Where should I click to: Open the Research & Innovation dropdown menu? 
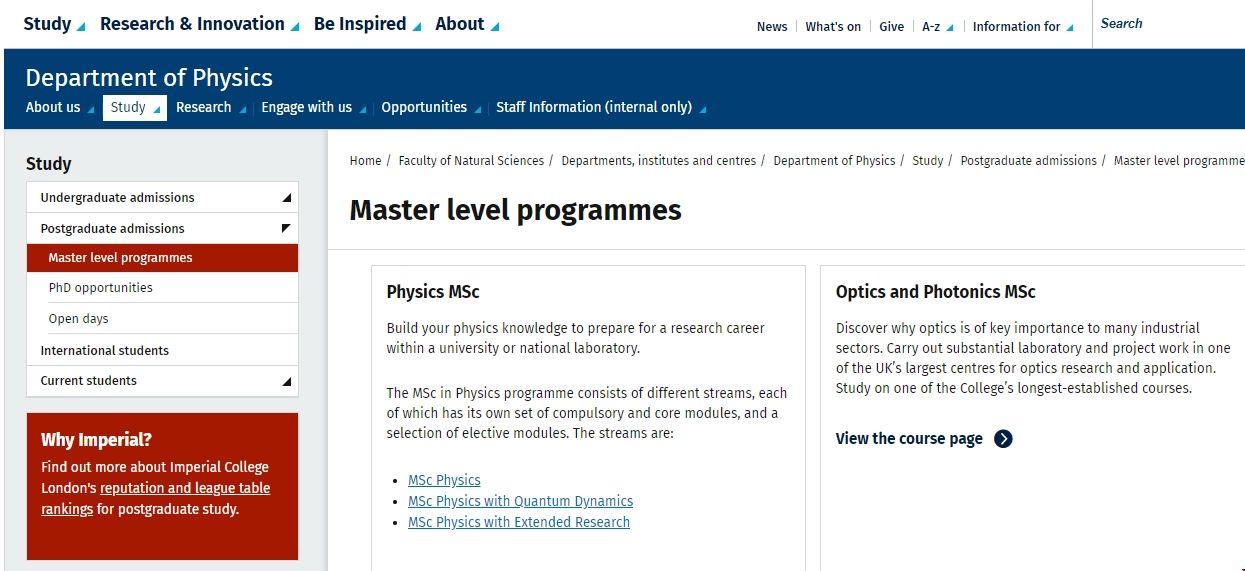(199, 24)
